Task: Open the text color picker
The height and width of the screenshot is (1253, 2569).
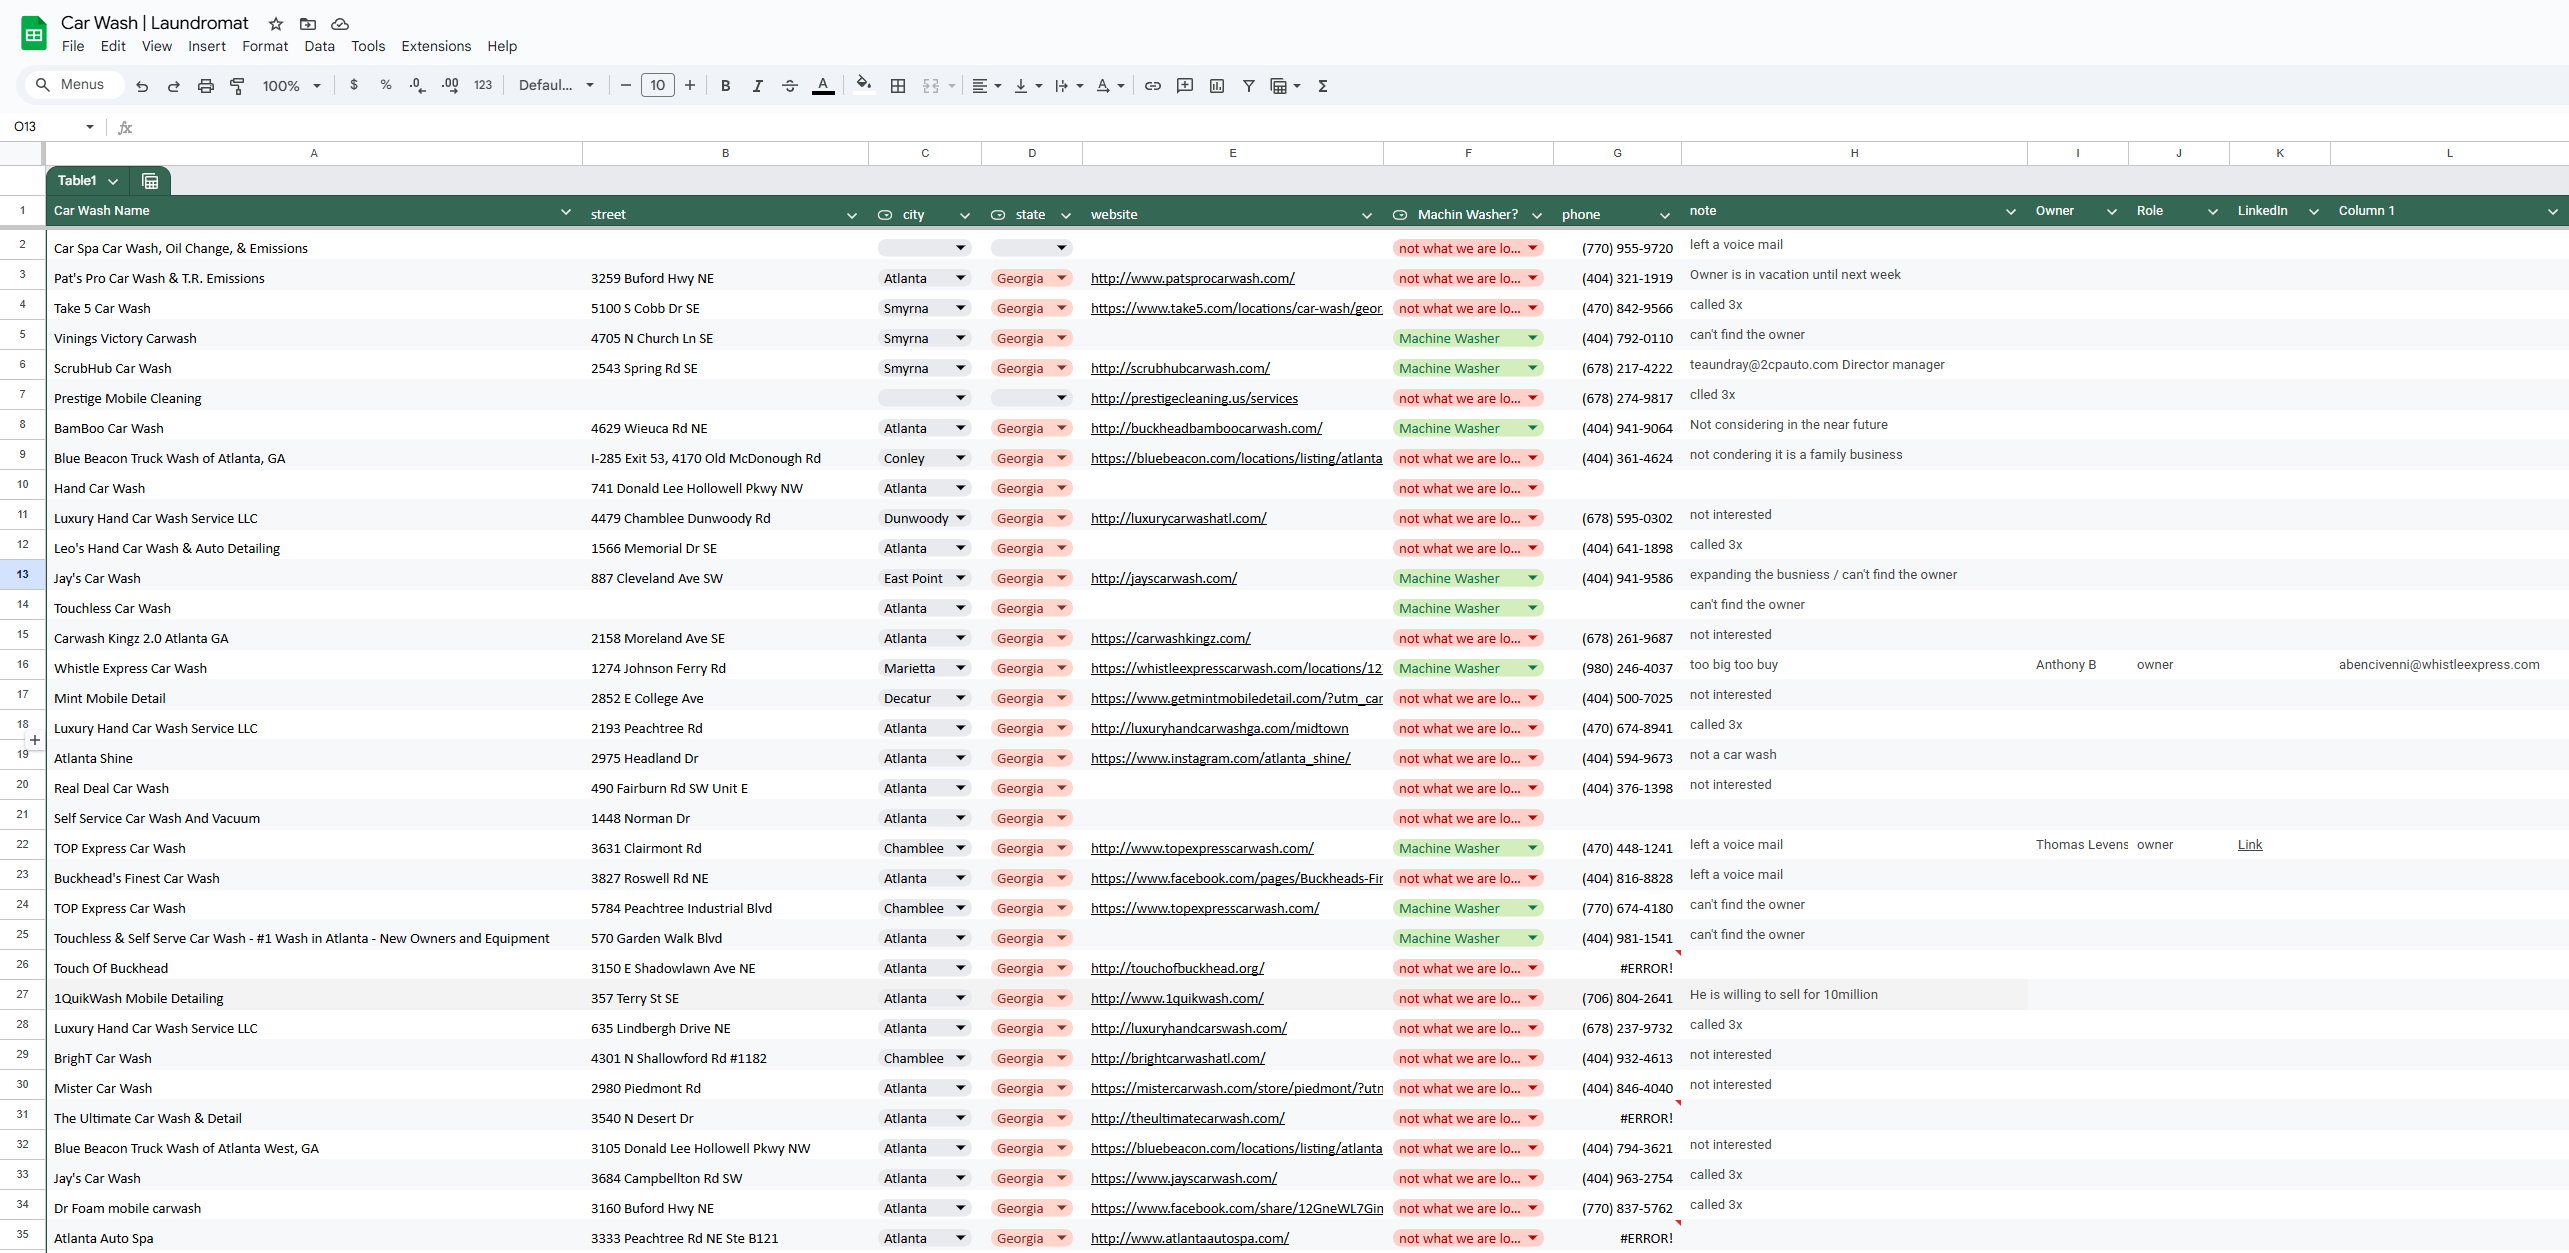Action: 823,86
